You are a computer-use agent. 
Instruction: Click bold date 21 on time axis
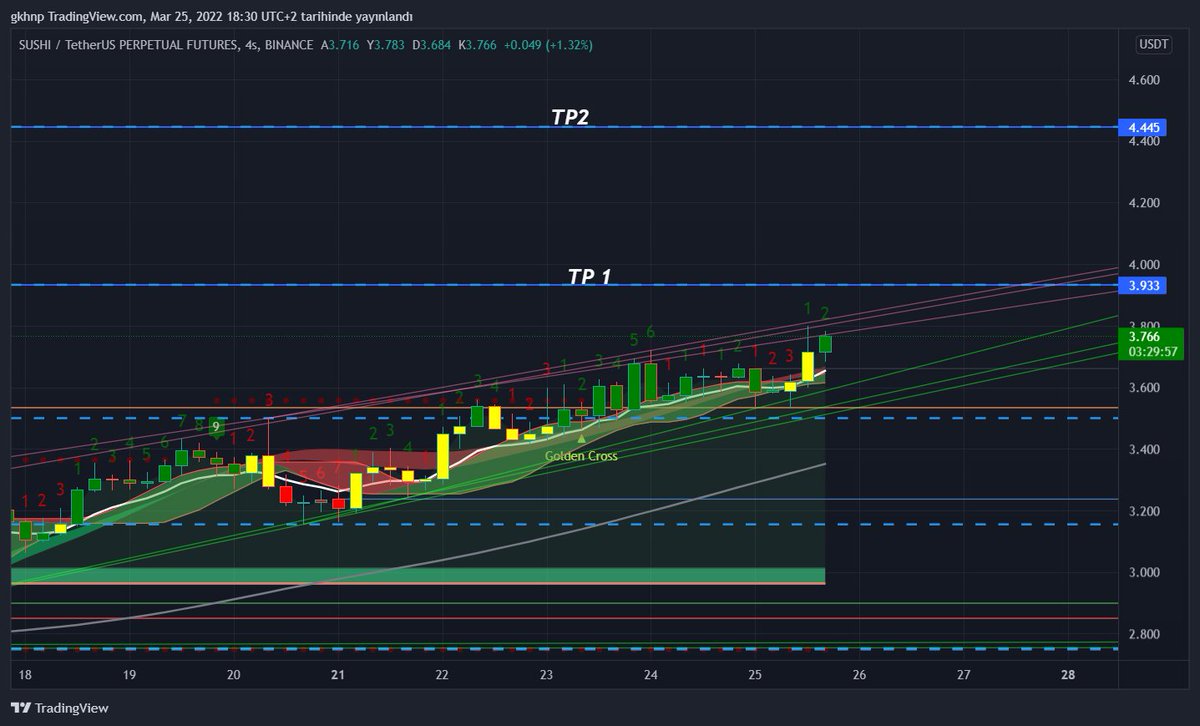pos(338,675)
